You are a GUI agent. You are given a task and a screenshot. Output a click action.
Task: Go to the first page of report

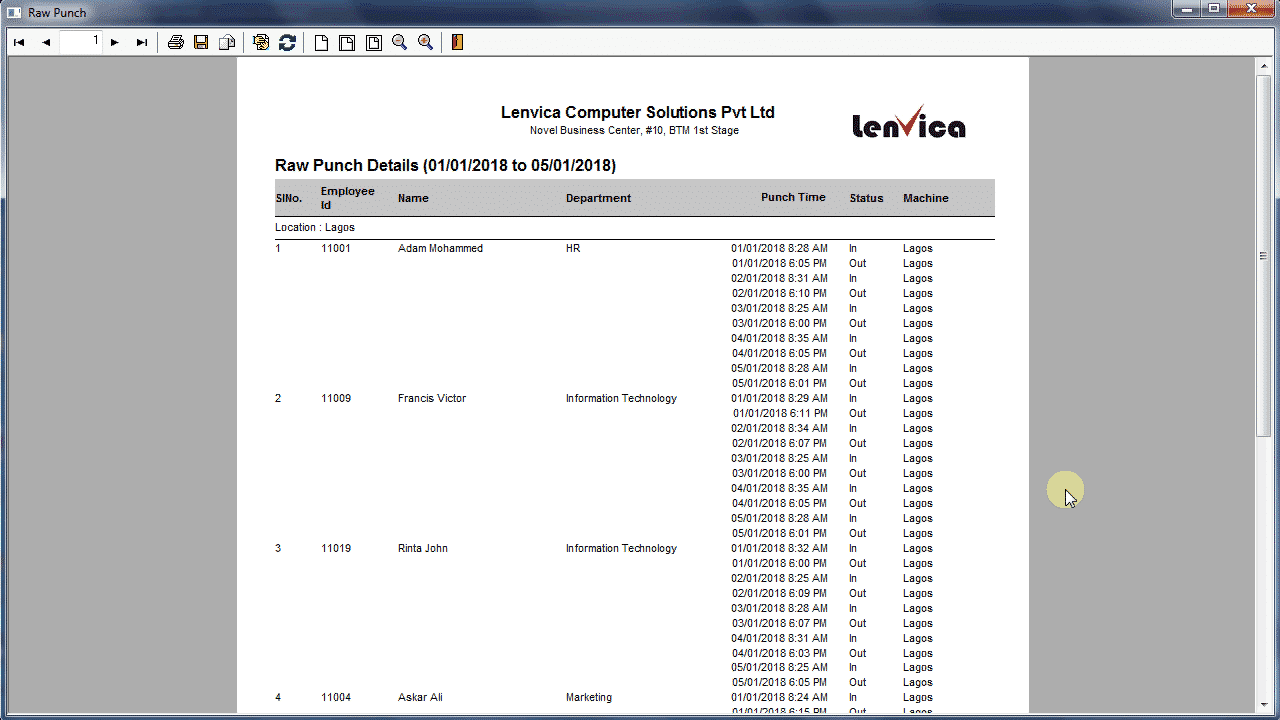pos(19,43)
